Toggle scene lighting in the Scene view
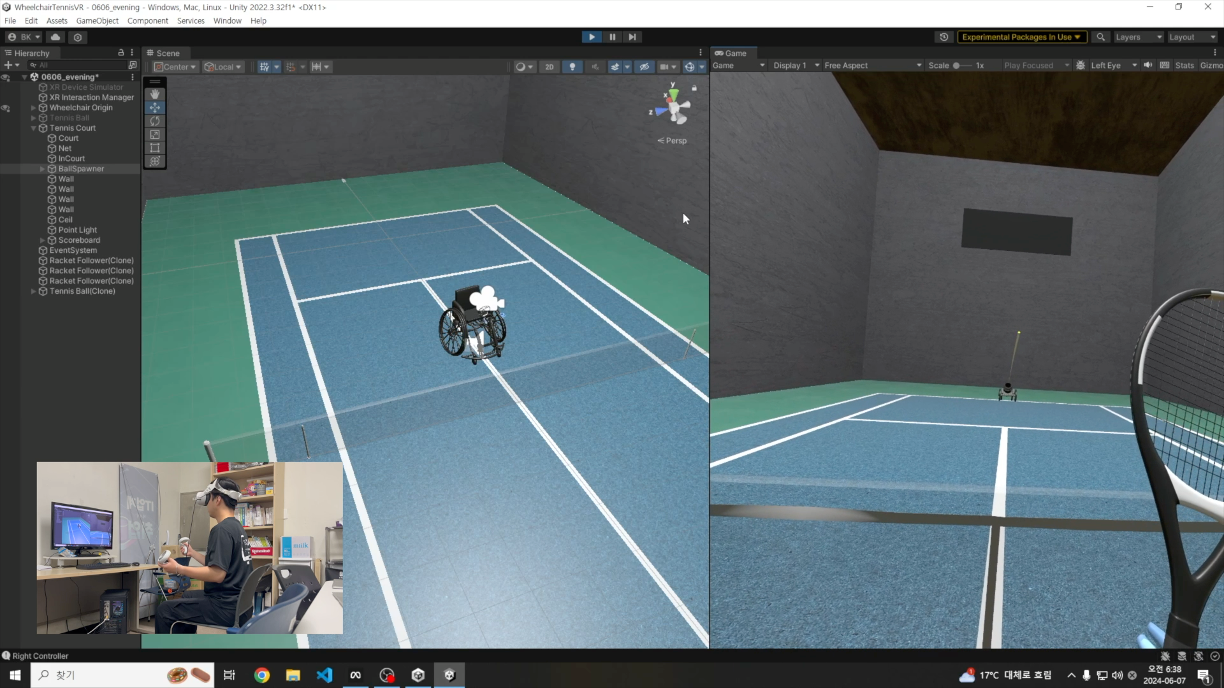Image resolution: width=1224 pixels, height=688 pixels. coord(571,66)
